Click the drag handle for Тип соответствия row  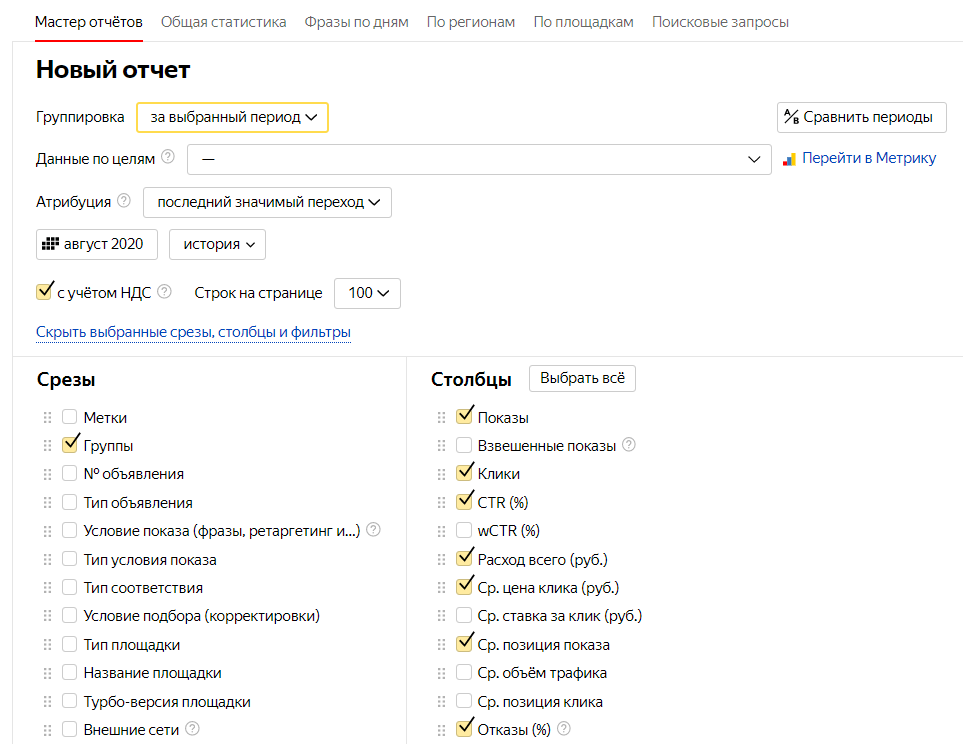pyautogui.click(x=47, y=588)
